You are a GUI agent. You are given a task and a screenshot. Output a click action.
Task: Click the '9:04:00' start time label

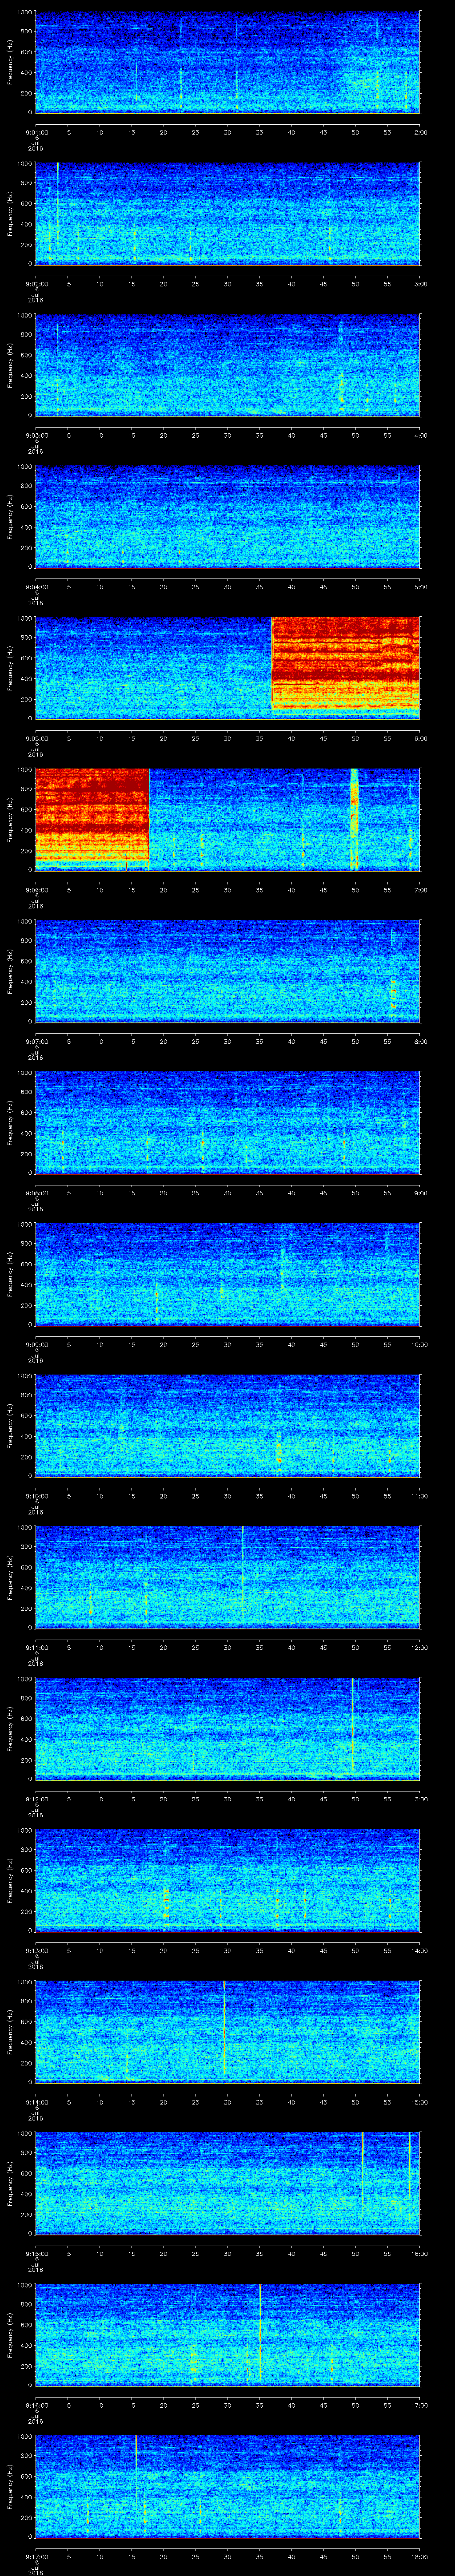click(36, 586)
